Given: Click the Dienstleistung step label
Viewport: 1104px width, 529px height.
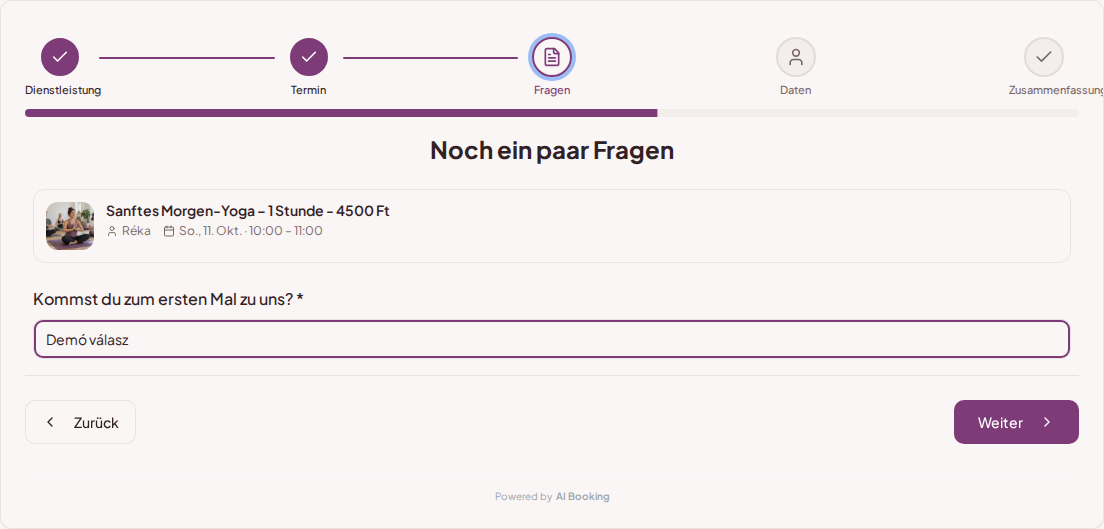Looking at the screenshot, I should tap(63, 90).
